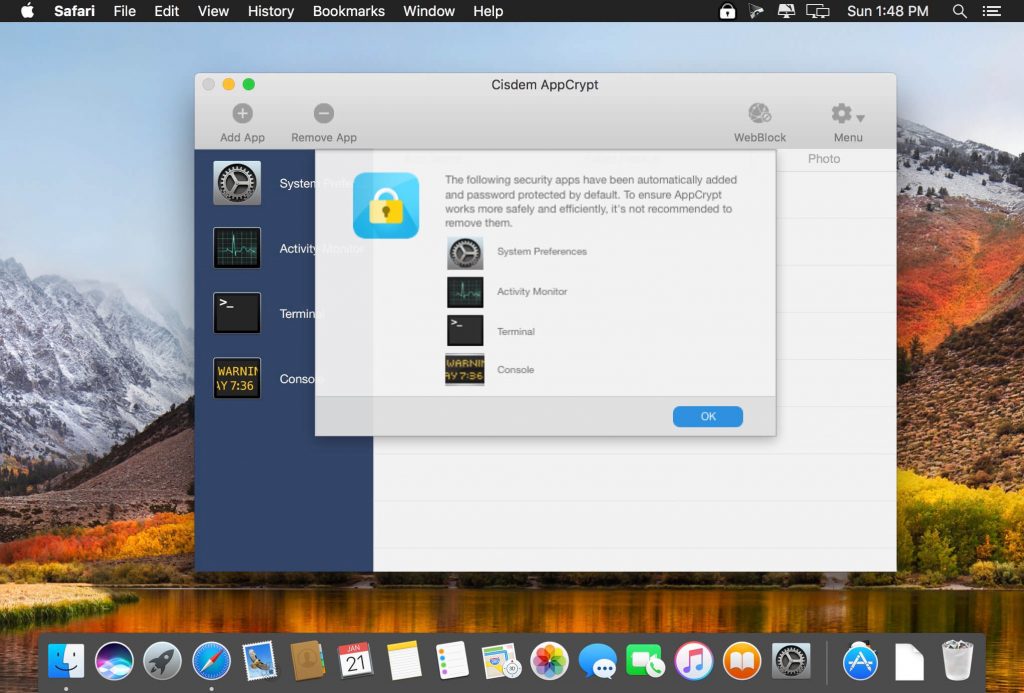Select Console in the sidebar
Viewport: 1024px width, 693px height.
(x=237, y=379)
